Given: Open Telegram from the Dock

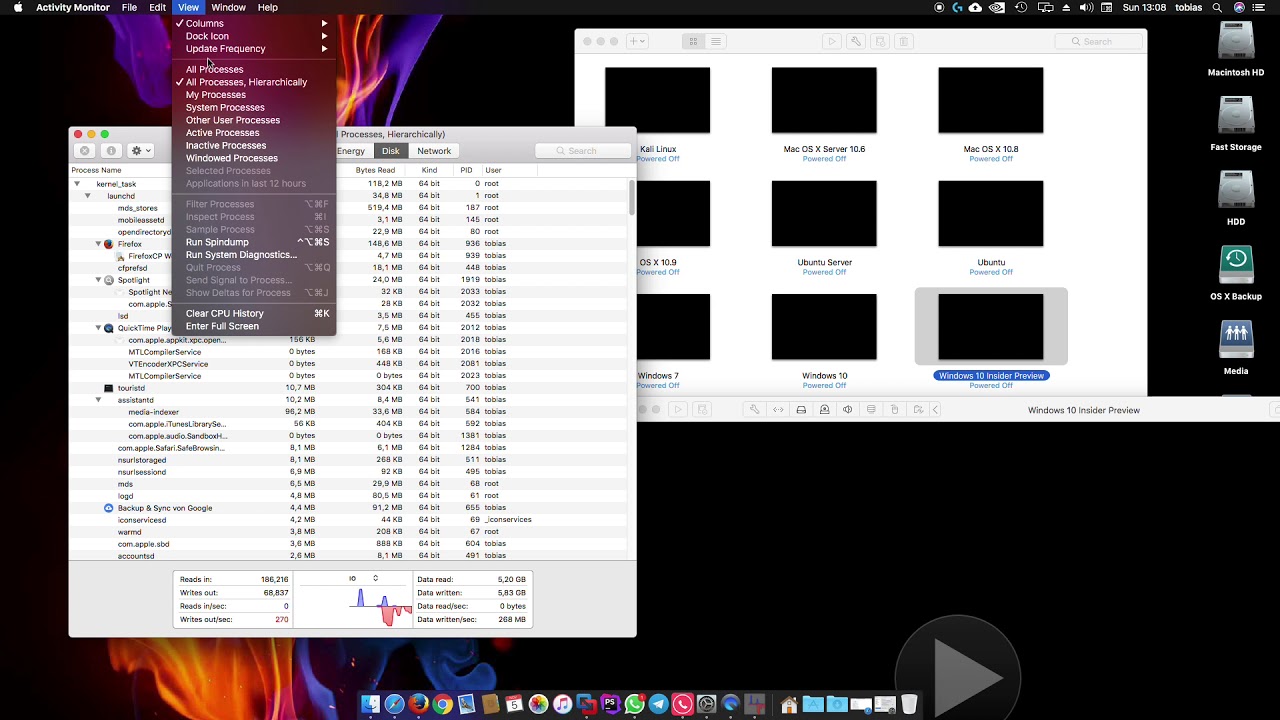Looking at the screenshot, I should (x=659, y=705).
